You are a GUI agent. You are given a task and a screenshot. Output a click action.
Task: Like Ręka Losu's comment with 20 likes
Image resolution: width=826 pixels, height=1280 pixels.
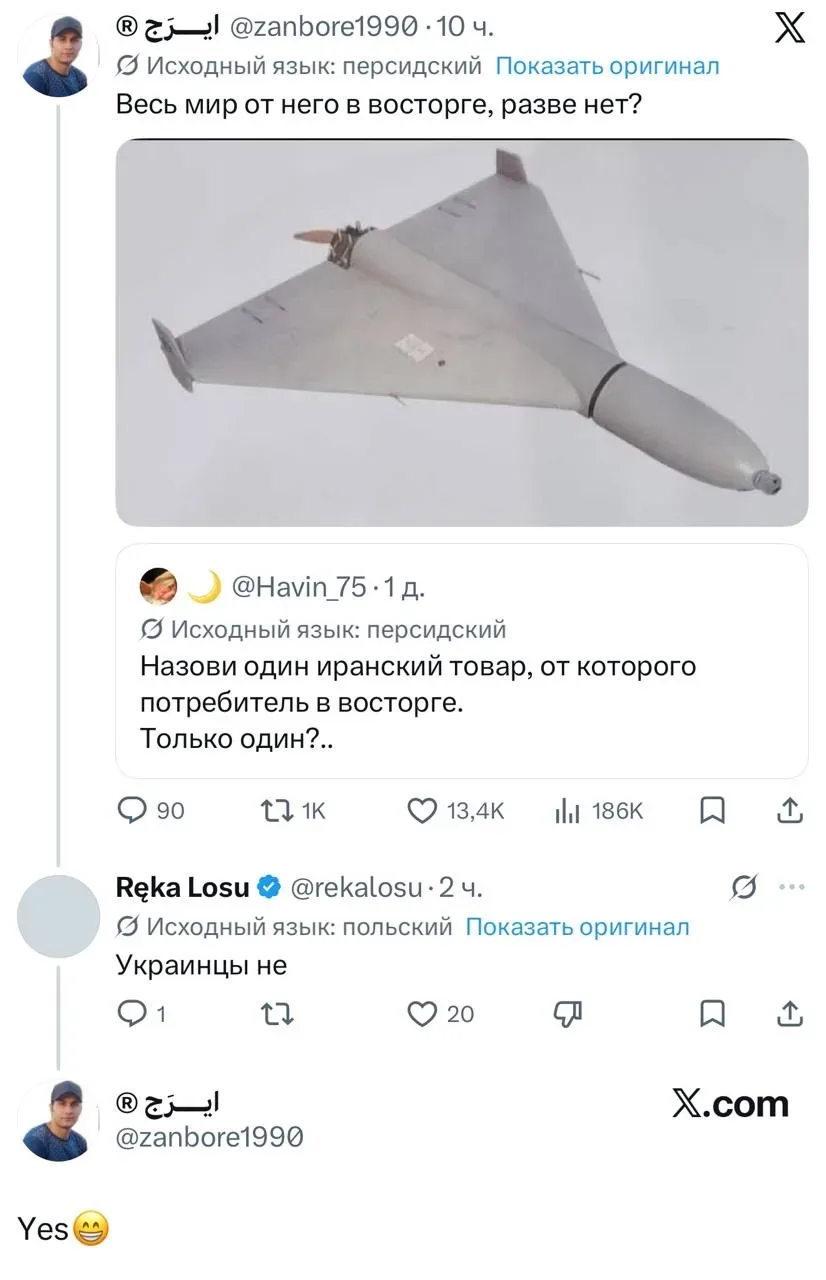pyautogui.click(x=423, y=1014)
